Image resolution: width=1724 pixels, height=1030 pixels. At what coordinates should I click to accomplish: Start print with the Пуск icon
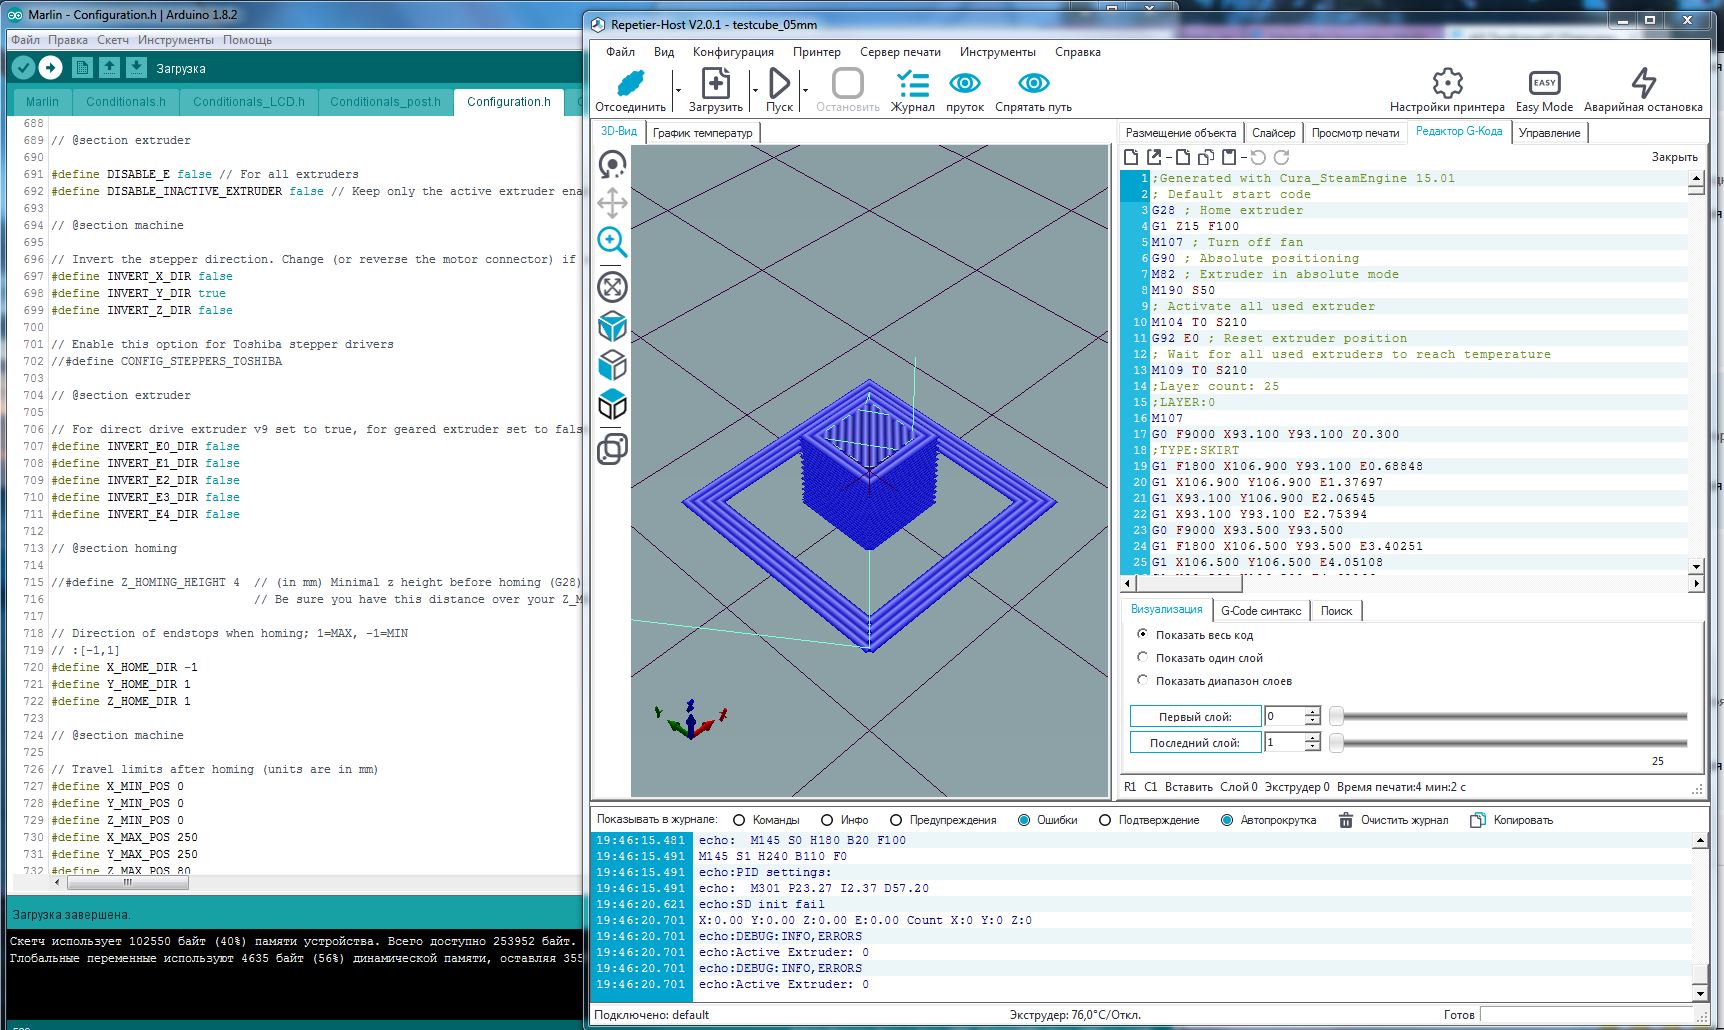coord(779,84)
